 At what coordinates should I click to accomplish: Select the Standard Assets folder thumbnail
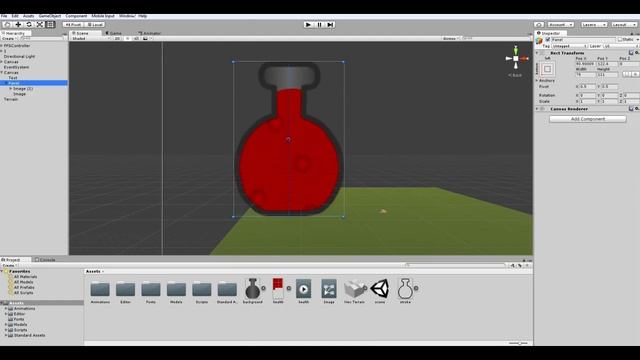(x=227, y=289)
